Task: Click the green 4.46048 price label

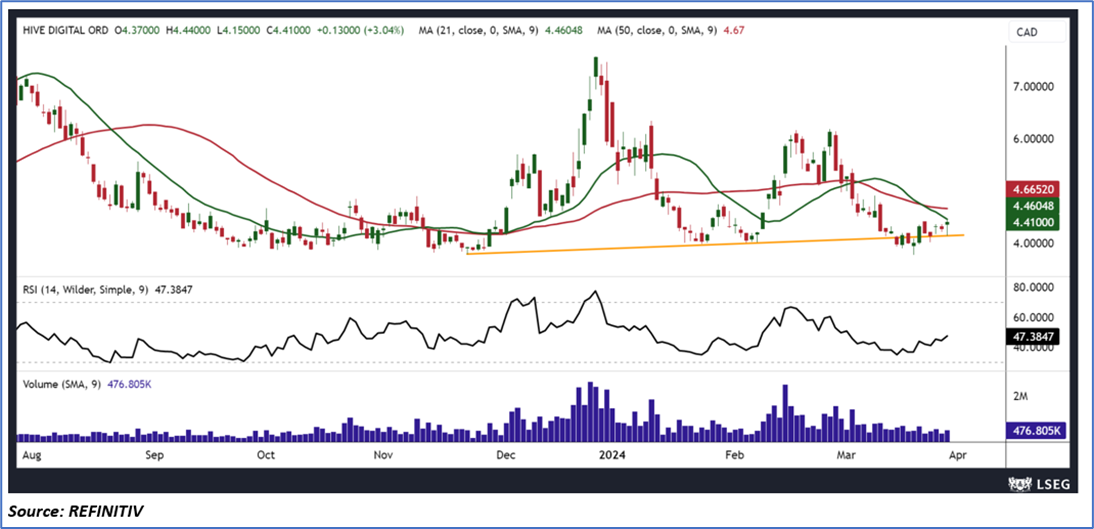Action: pos(1034,206)
